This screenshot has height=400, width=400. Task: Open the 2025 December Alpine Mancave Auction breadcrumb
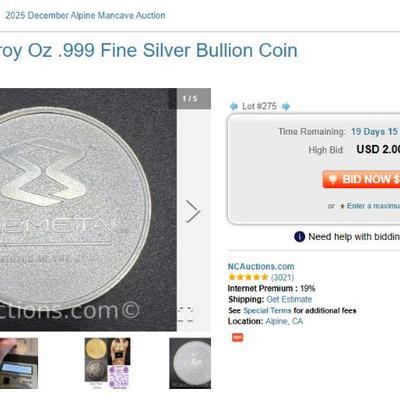click(85, 15)
